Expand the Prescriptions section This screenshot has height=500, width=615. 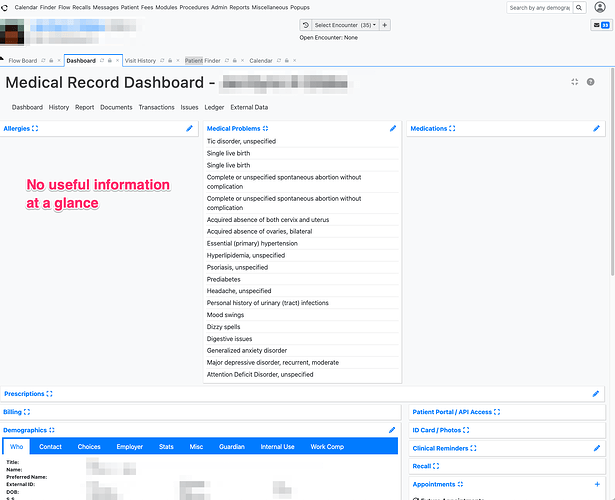pos(49,394)
